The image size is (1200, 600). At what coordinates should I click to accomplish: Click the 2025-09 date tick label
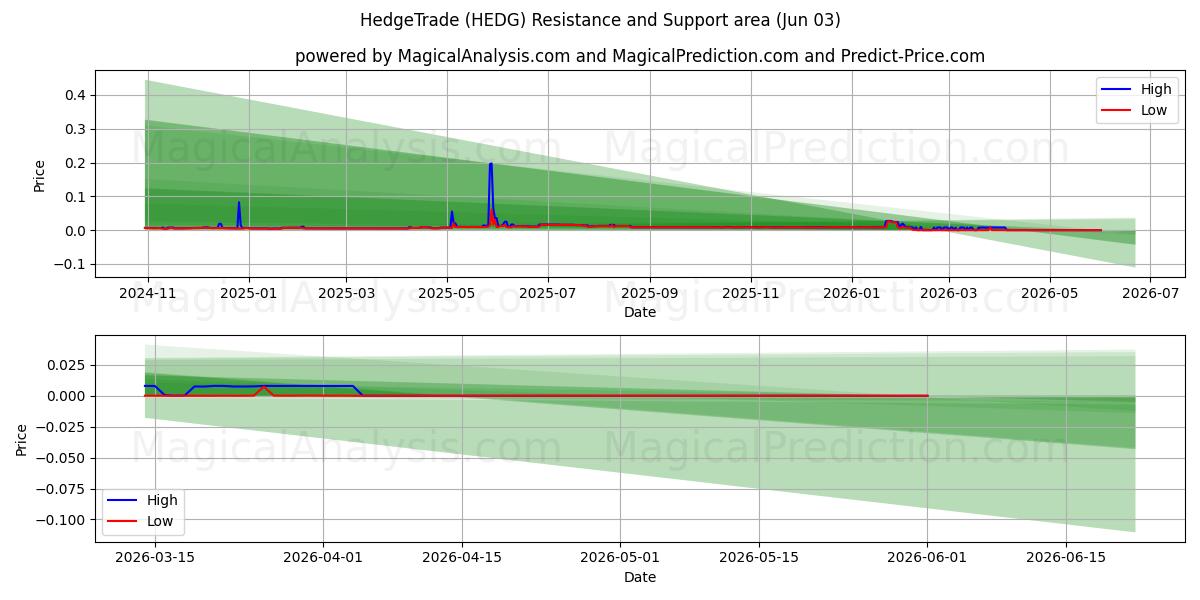tap(649, 294)
